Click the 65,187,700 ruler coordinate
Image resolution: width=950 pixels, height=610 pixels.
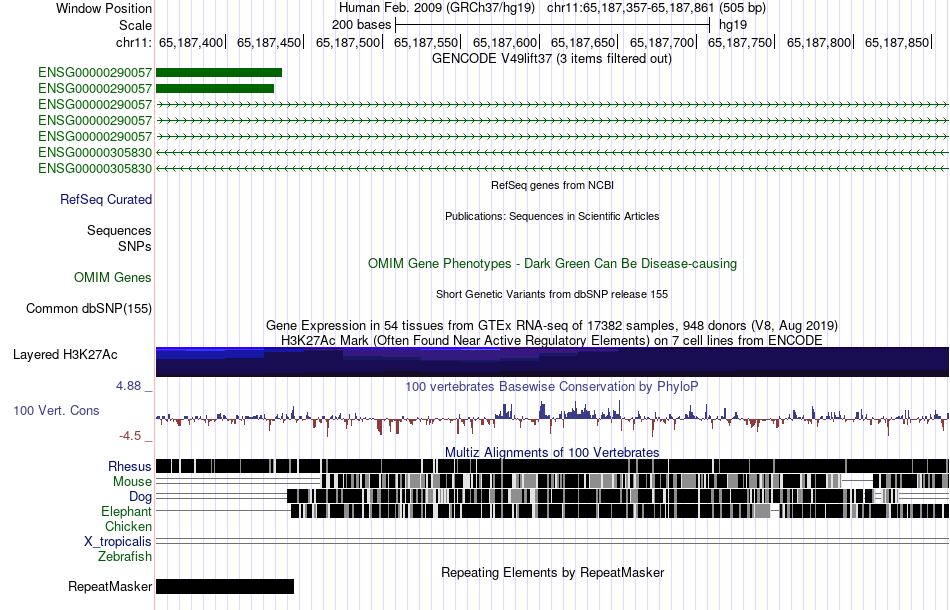click(x=662, y=43)
